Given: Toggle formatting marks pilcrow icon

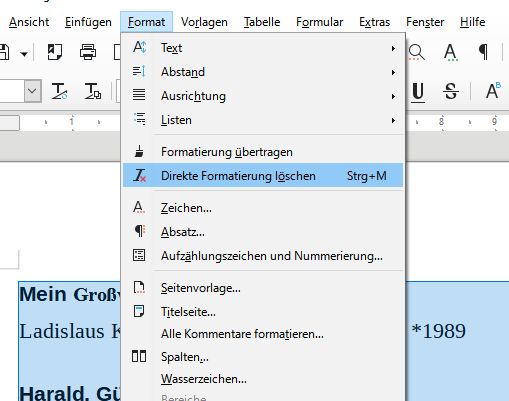Looking at the screenshot, I should [x=483, y=52].
